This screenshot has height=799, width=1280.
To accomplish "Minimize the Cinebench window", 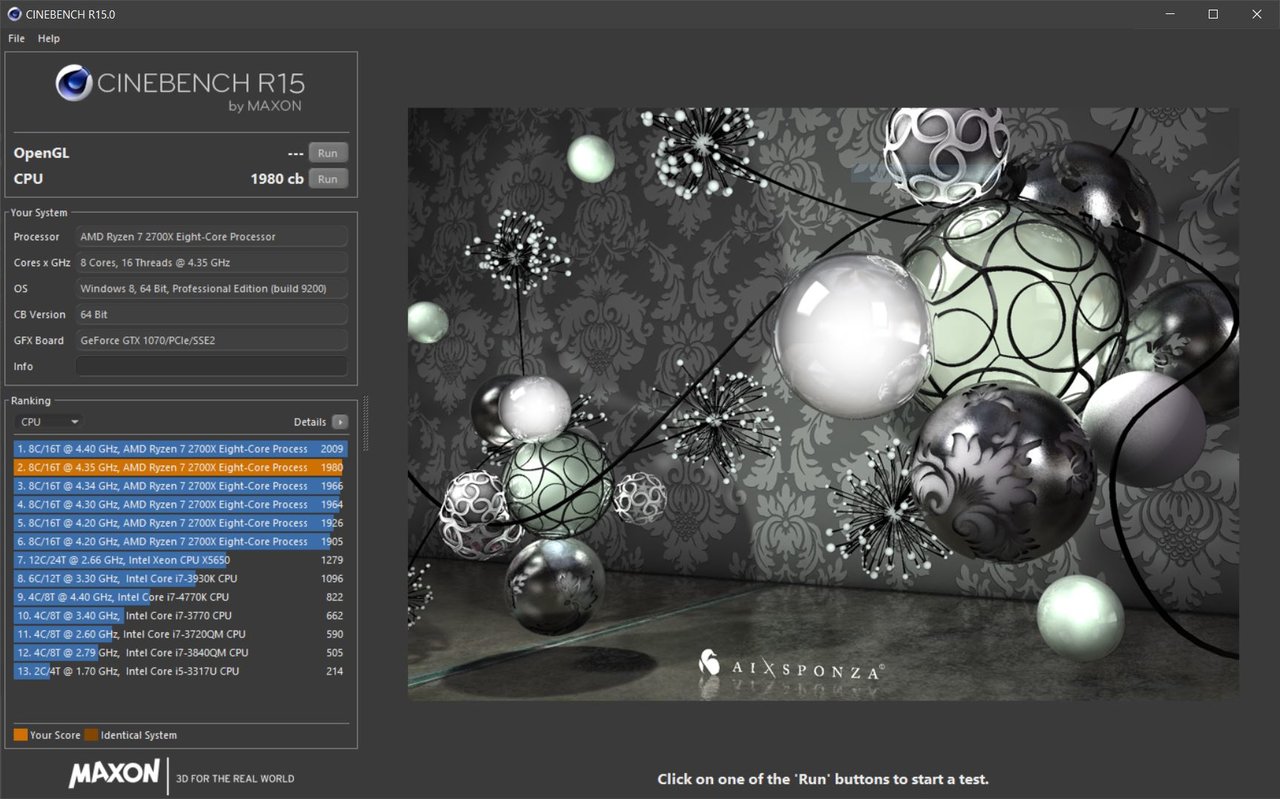I will pyautogui.click(x=1169, y=14).
